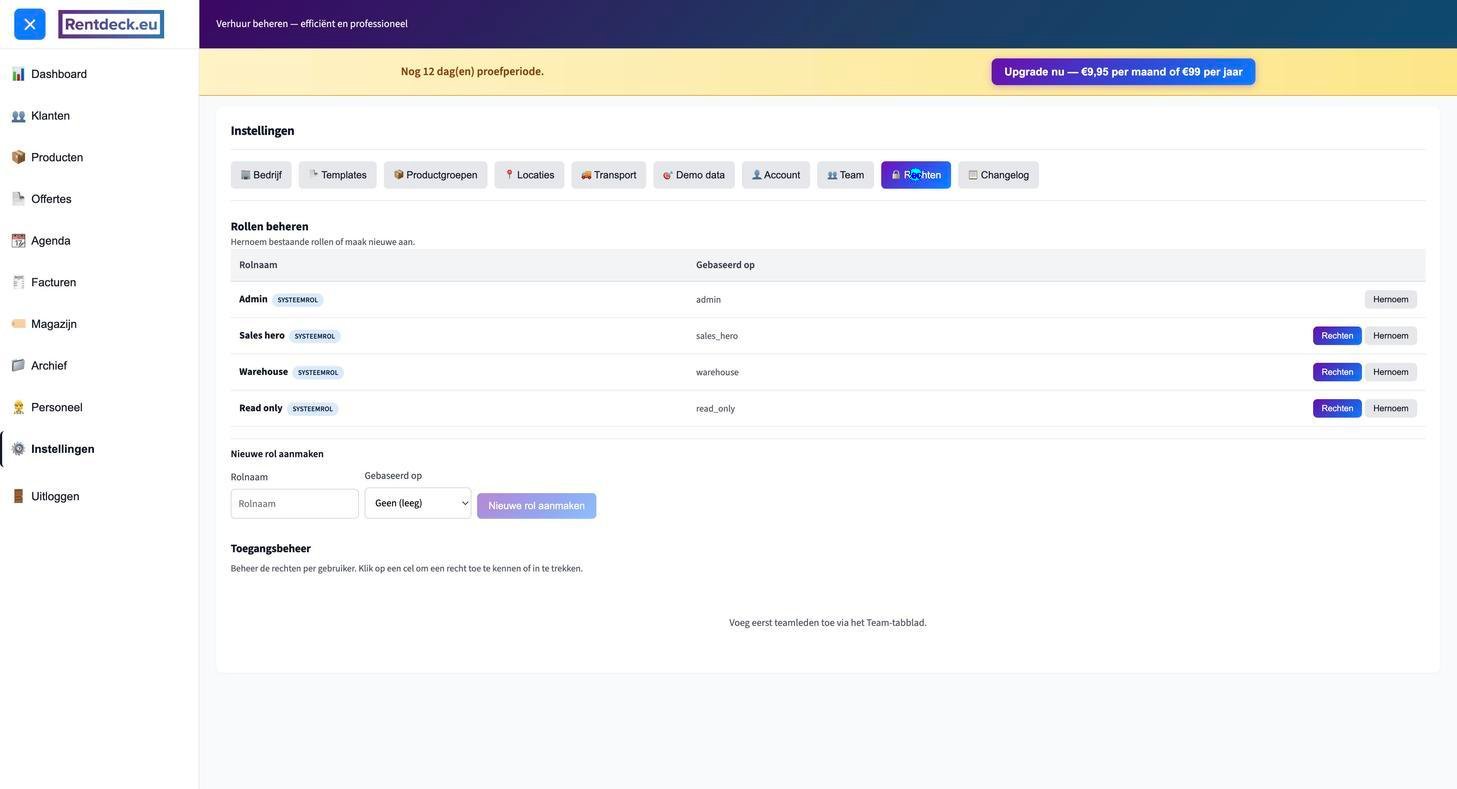1457x789 pixels.
Task: Click the Magazijn icon in sidebar
Action: [x=18, y=324]
